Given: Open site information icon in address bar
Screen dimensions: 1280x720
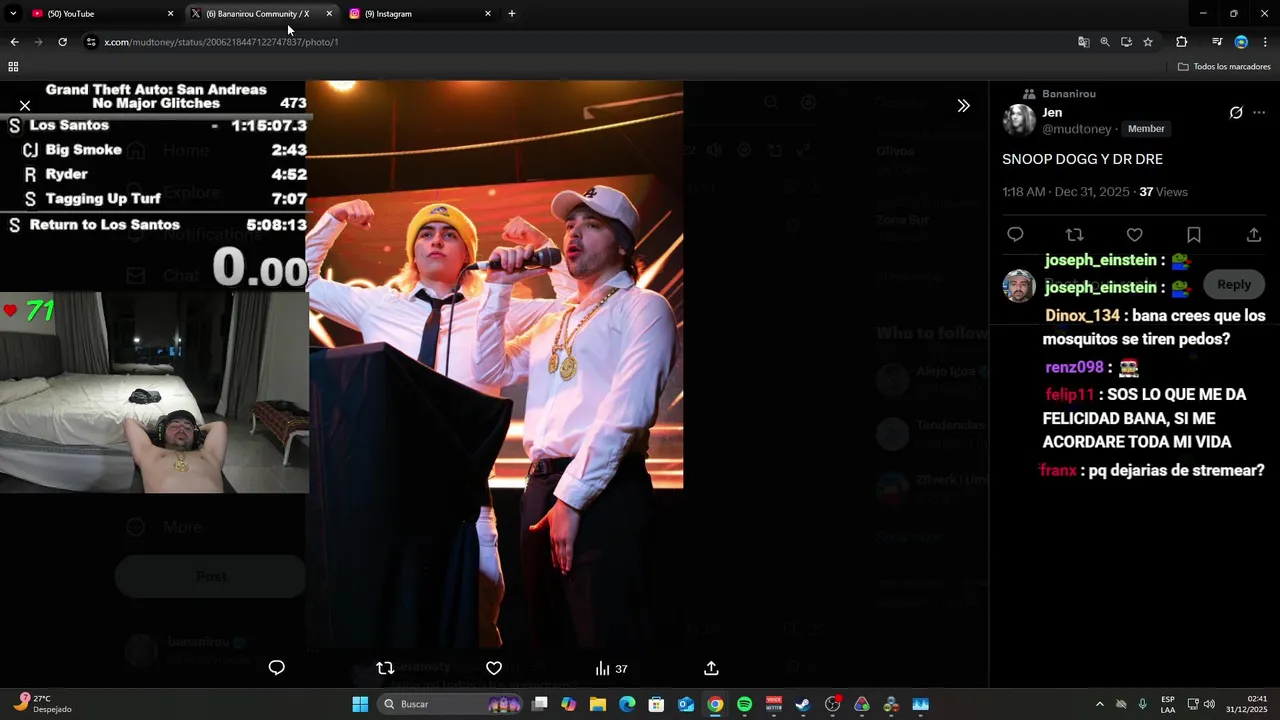Looking at the screenshot, I should (91, 42).
